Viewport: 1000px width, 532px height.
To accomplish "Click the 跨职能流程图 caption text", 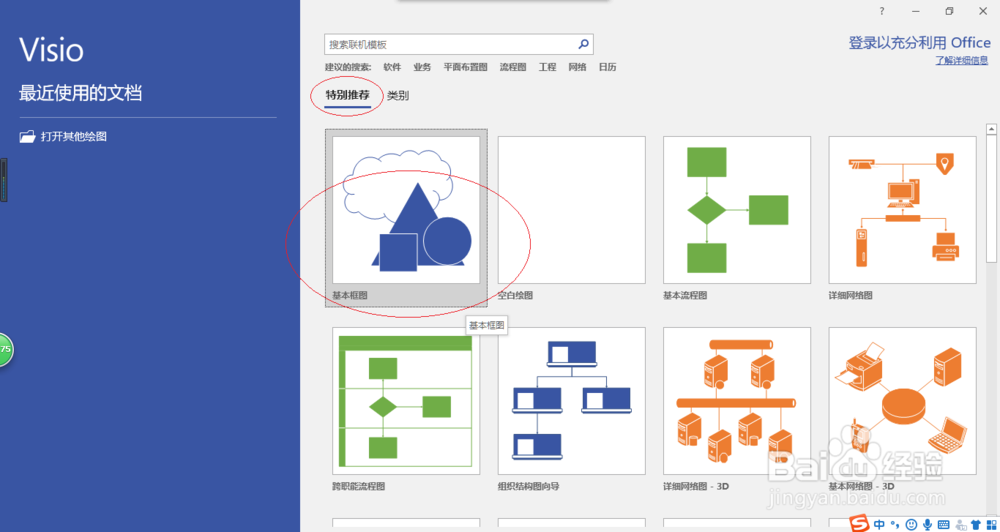I will [x=358, y=487].
